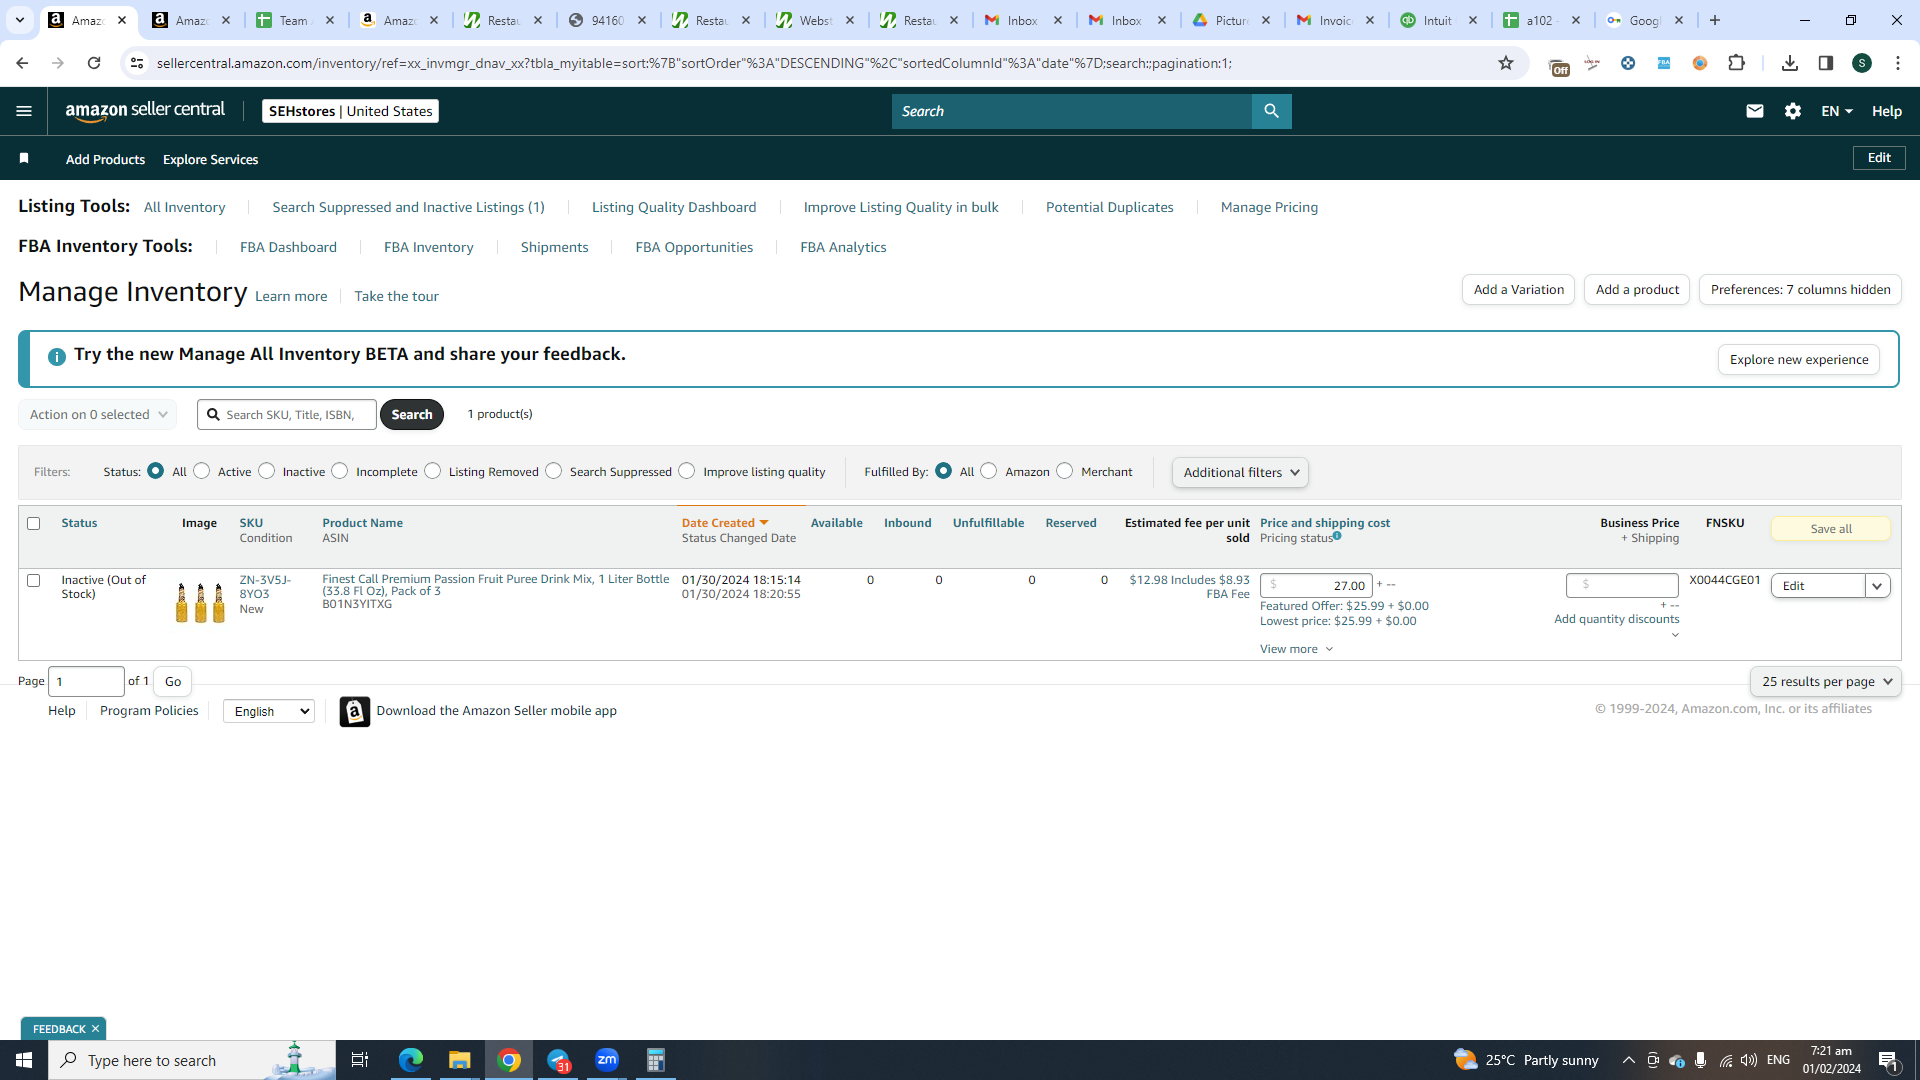Open Microsoft Edge from the taskbar

click(x=411, y=1060)
